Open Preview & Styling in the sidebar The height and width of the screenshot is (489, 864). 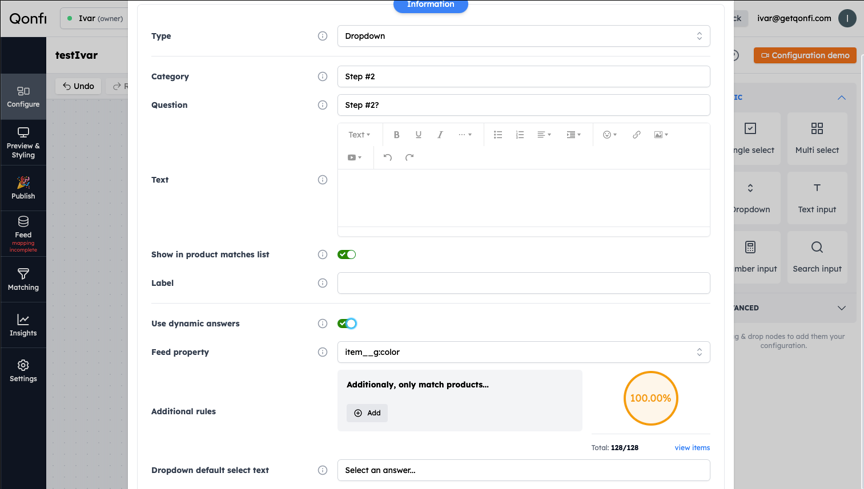point(23,143)
